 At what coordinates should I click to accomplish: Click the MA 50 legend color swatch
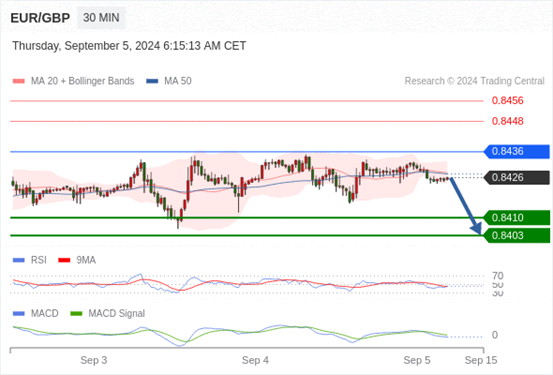152,81
